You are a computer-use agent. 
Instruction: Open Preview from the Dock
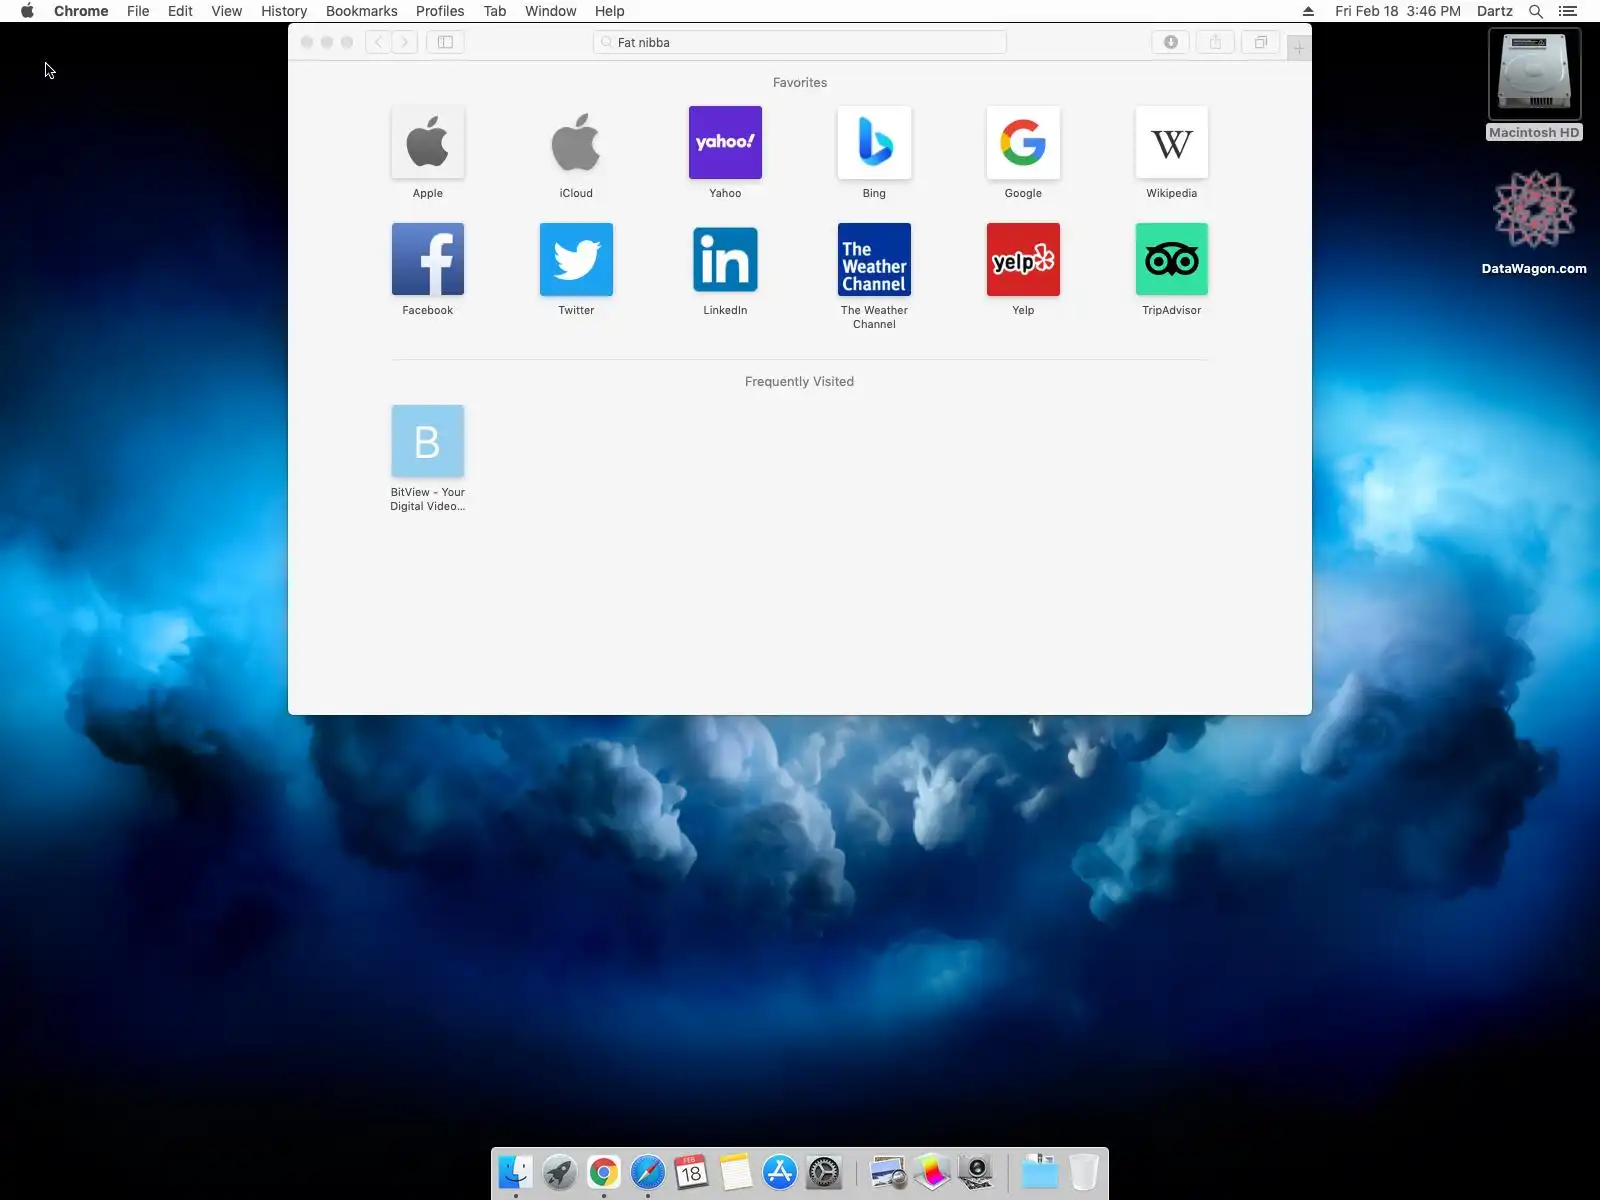point(888,1172)
